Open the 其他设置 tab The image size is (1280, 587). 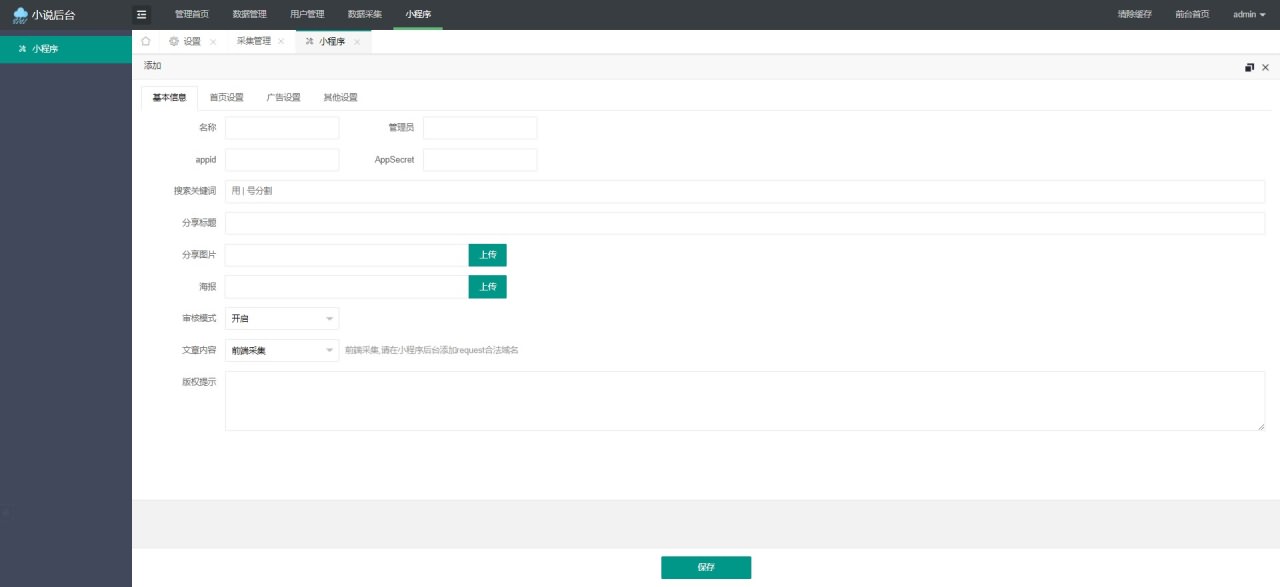(x=340, y=97)
